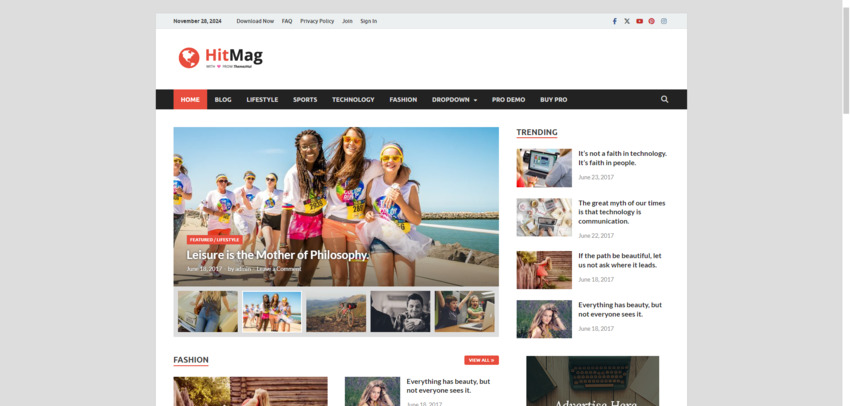Click the 'June 23, 2017' date

(596, 177)
